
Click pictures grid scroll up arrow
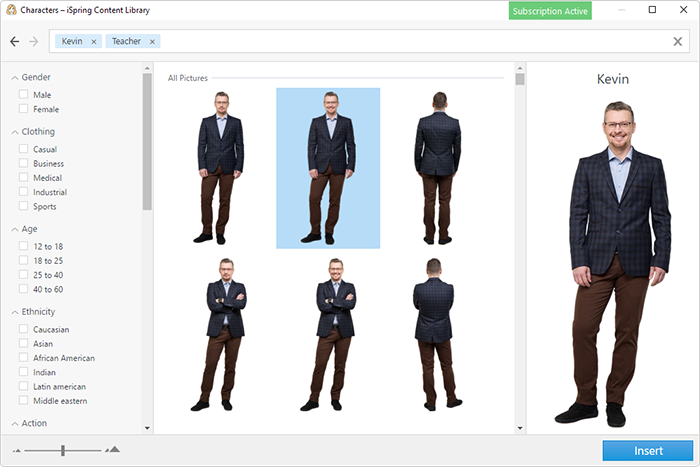tap(520, 68)
